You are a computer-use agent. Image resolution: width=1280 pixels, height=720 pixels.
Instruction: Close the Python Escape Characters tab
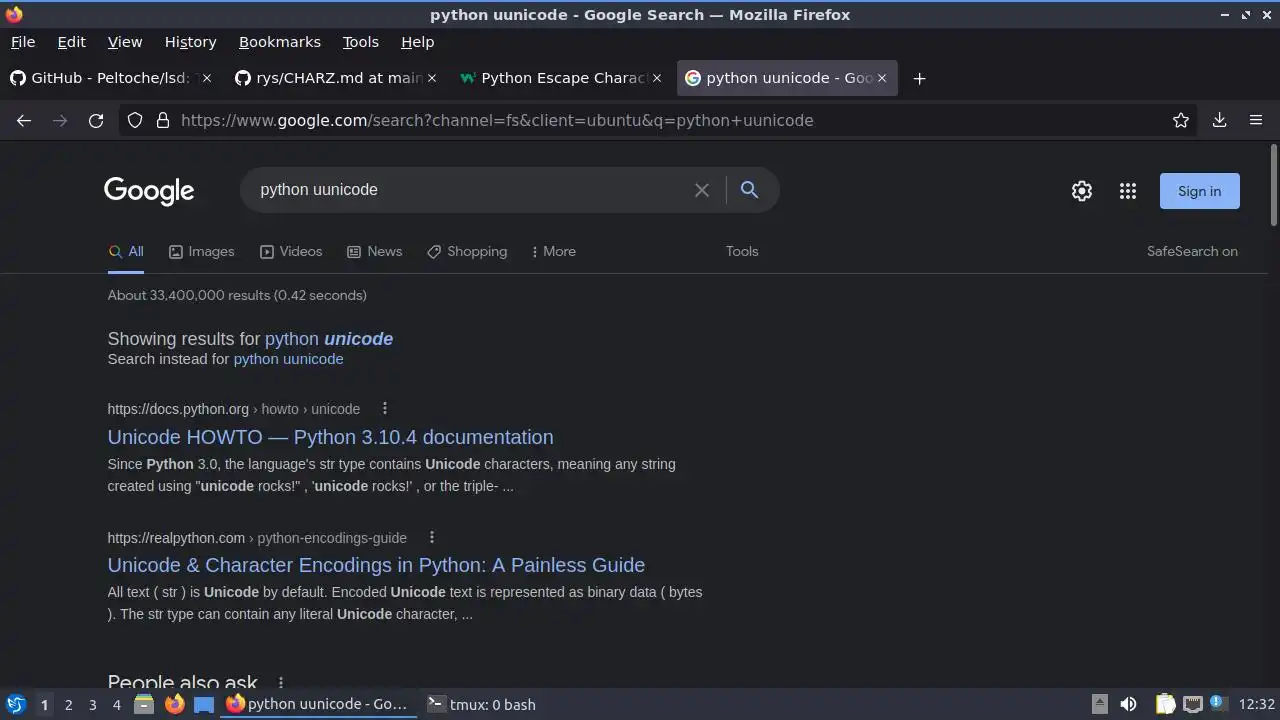[657, 78]
